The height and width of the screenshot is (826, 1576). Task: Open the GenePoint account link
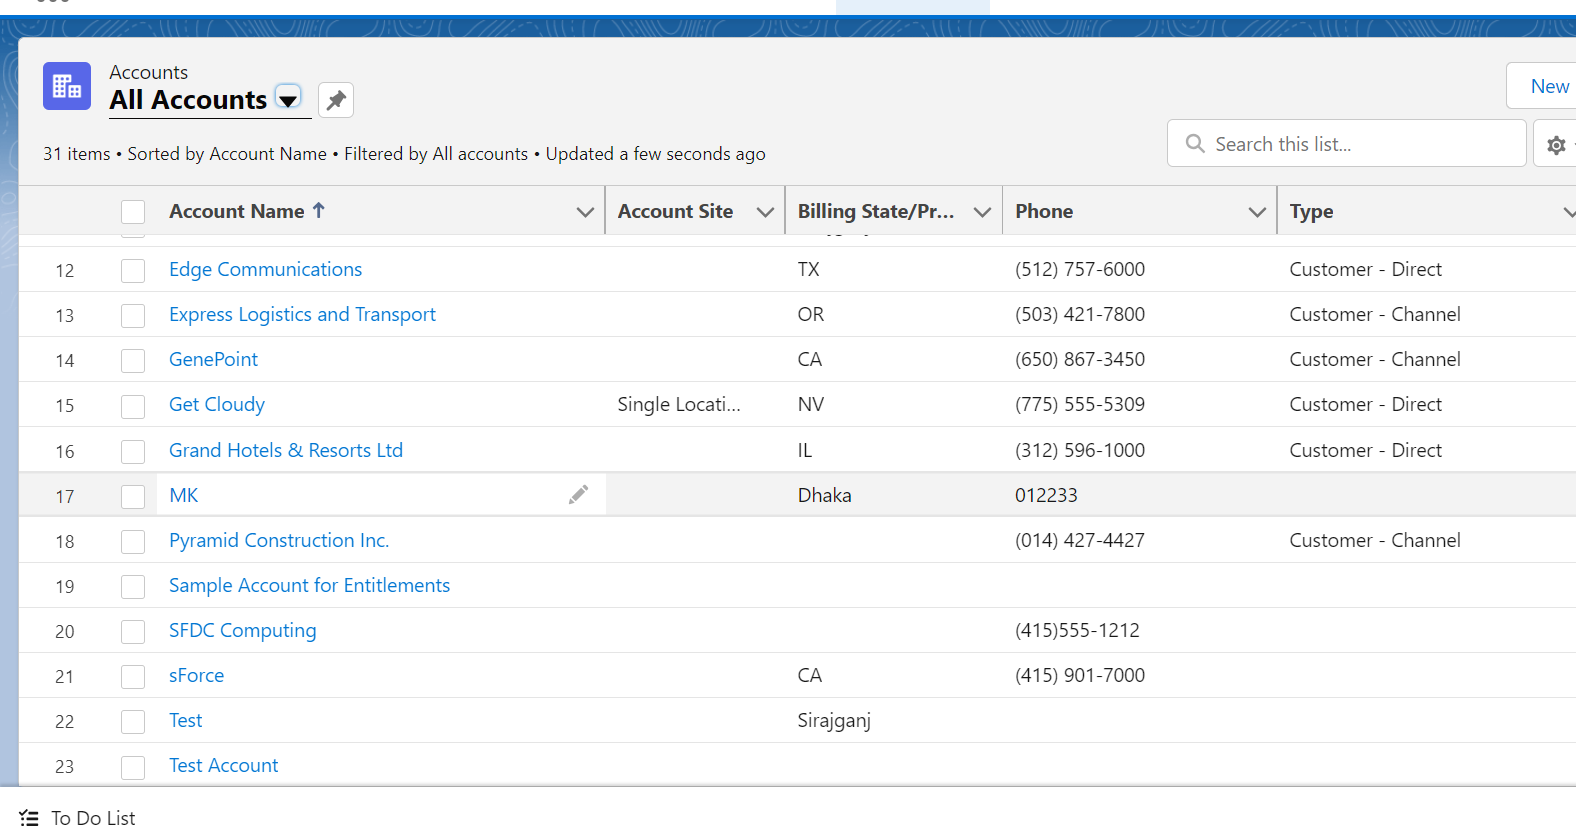[x=213, y=359]
